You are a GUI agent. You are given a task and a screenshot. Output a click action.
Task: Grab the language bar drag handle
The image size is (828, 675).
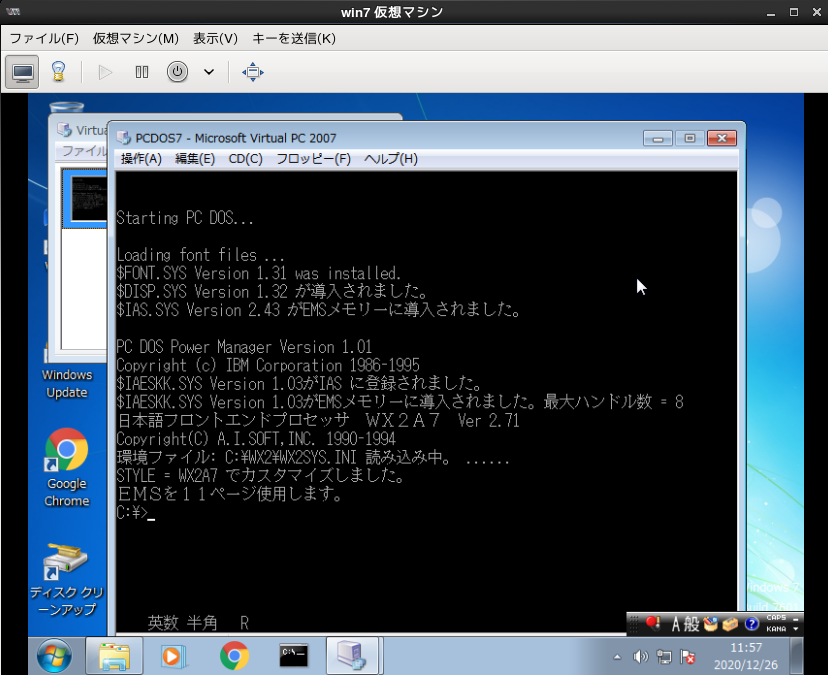(x=634, y=624)
